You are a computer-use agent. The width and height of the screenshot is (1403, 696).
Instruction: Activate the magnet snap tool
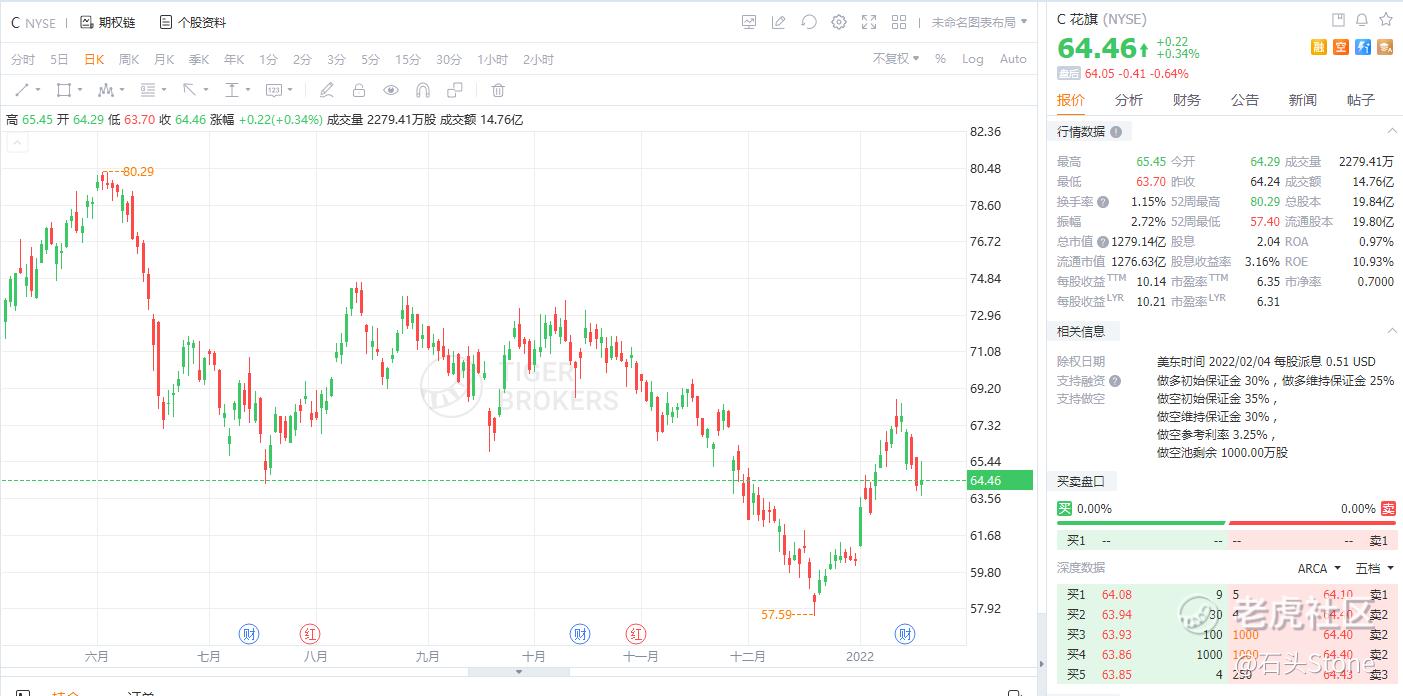point(423,90)
